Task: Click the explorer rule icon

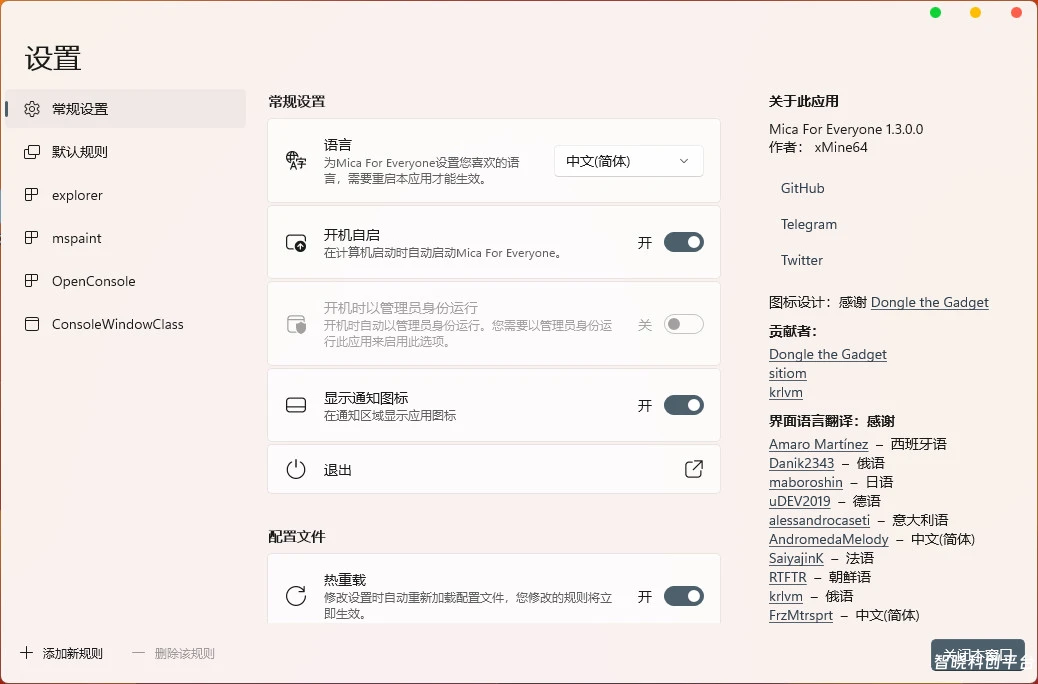Action: point(31,195)
